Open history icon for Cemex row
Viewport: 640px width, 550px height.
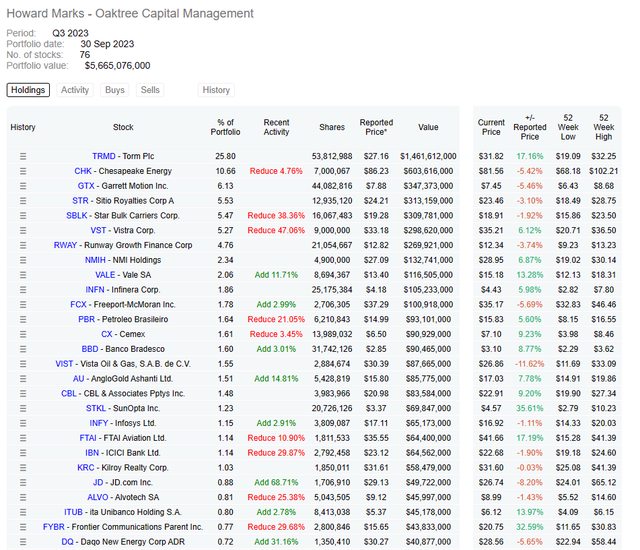tap(23, 332)
